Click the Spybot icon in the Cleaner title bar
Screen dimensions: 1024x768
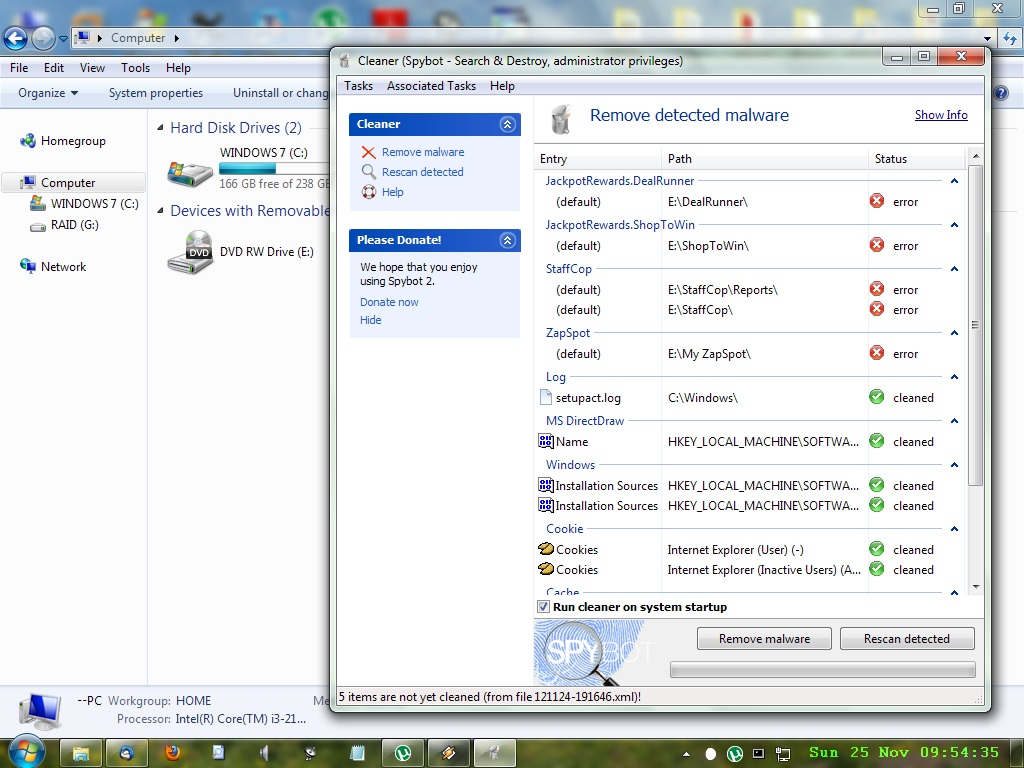point(345,61)
